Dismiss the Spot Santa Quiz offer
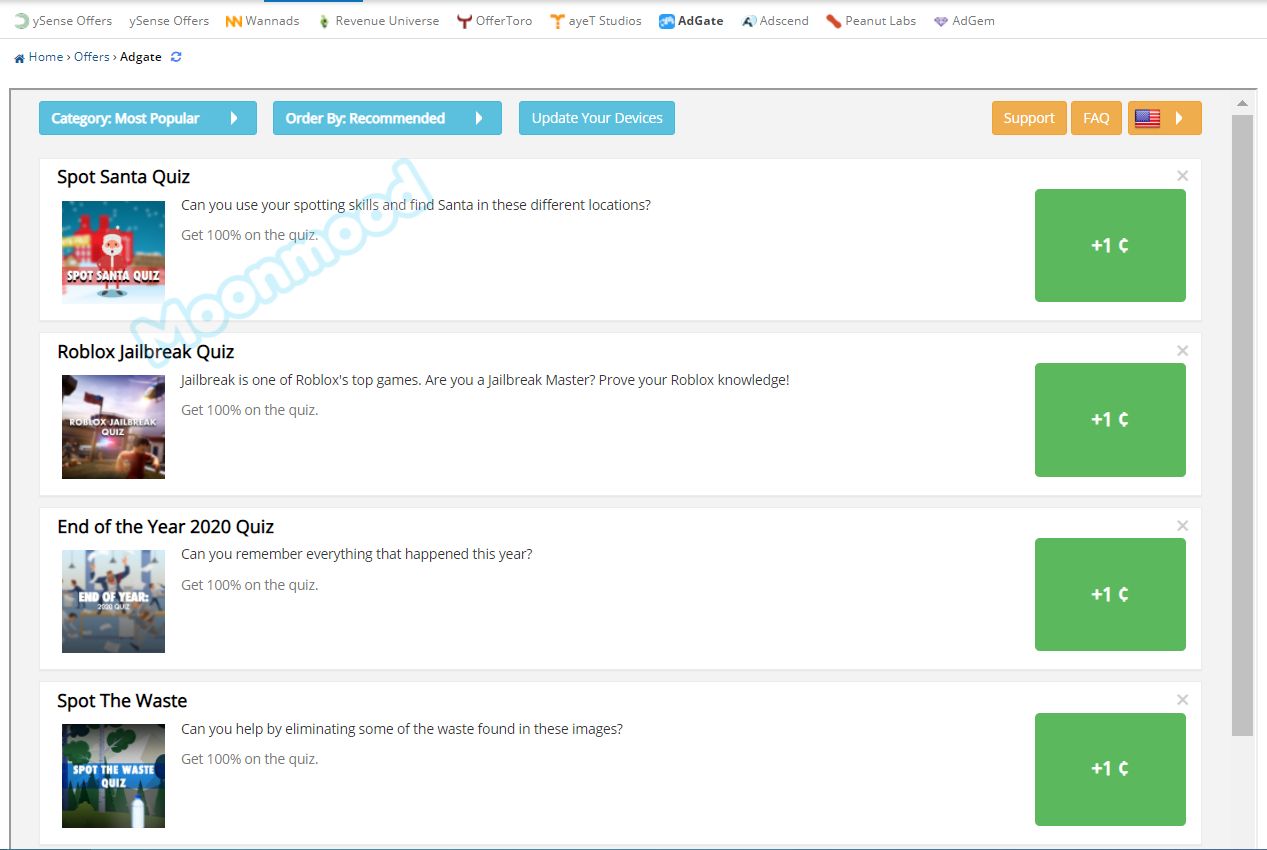 [1183, 176]
